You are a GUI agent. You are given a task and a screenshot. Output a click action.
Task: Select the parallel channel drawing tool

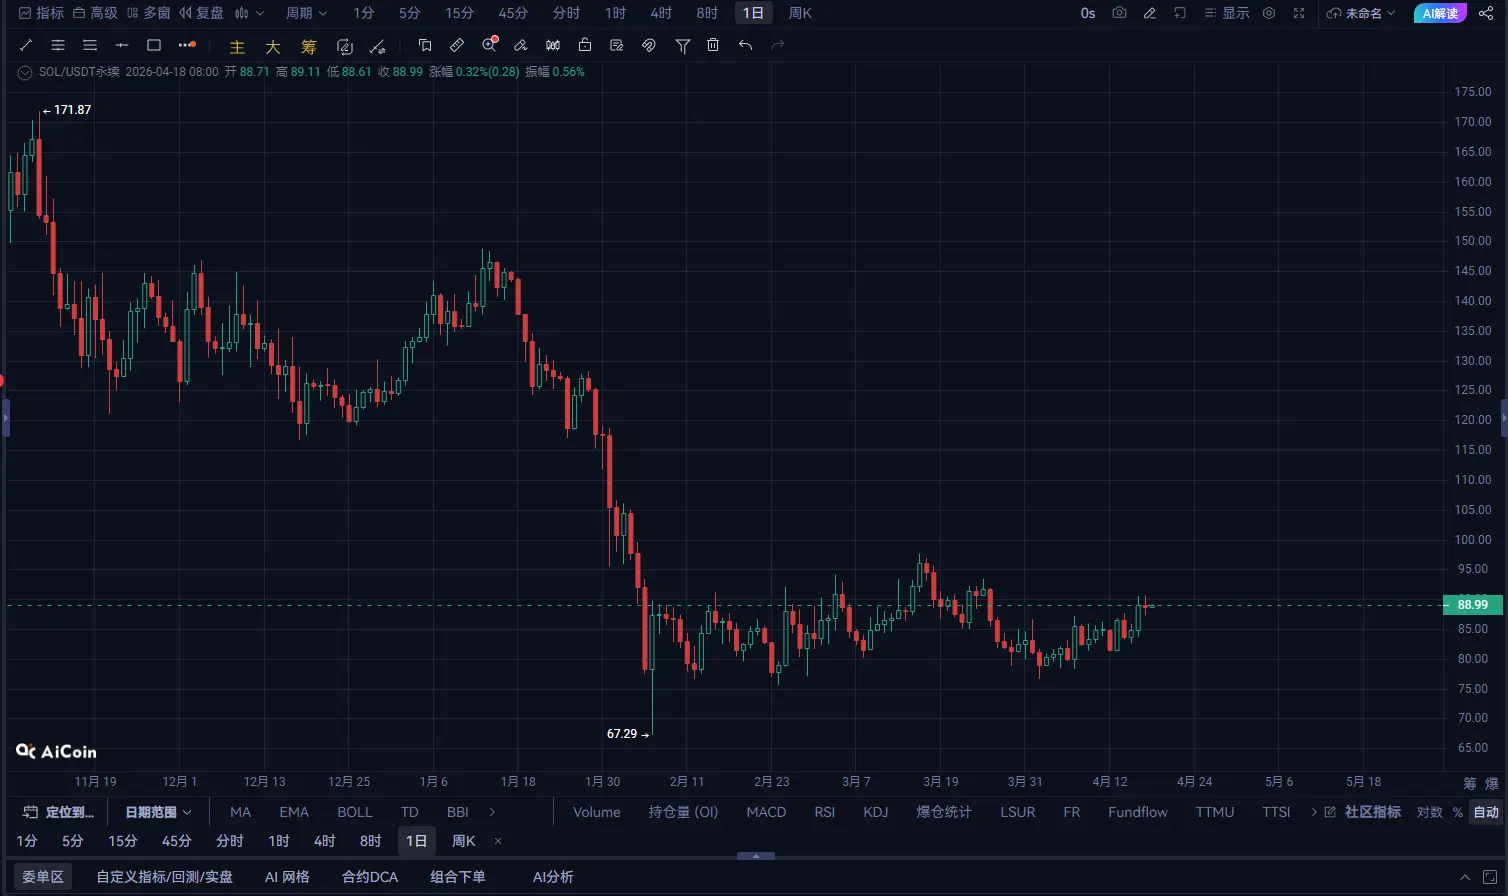[x=58, y=45]
